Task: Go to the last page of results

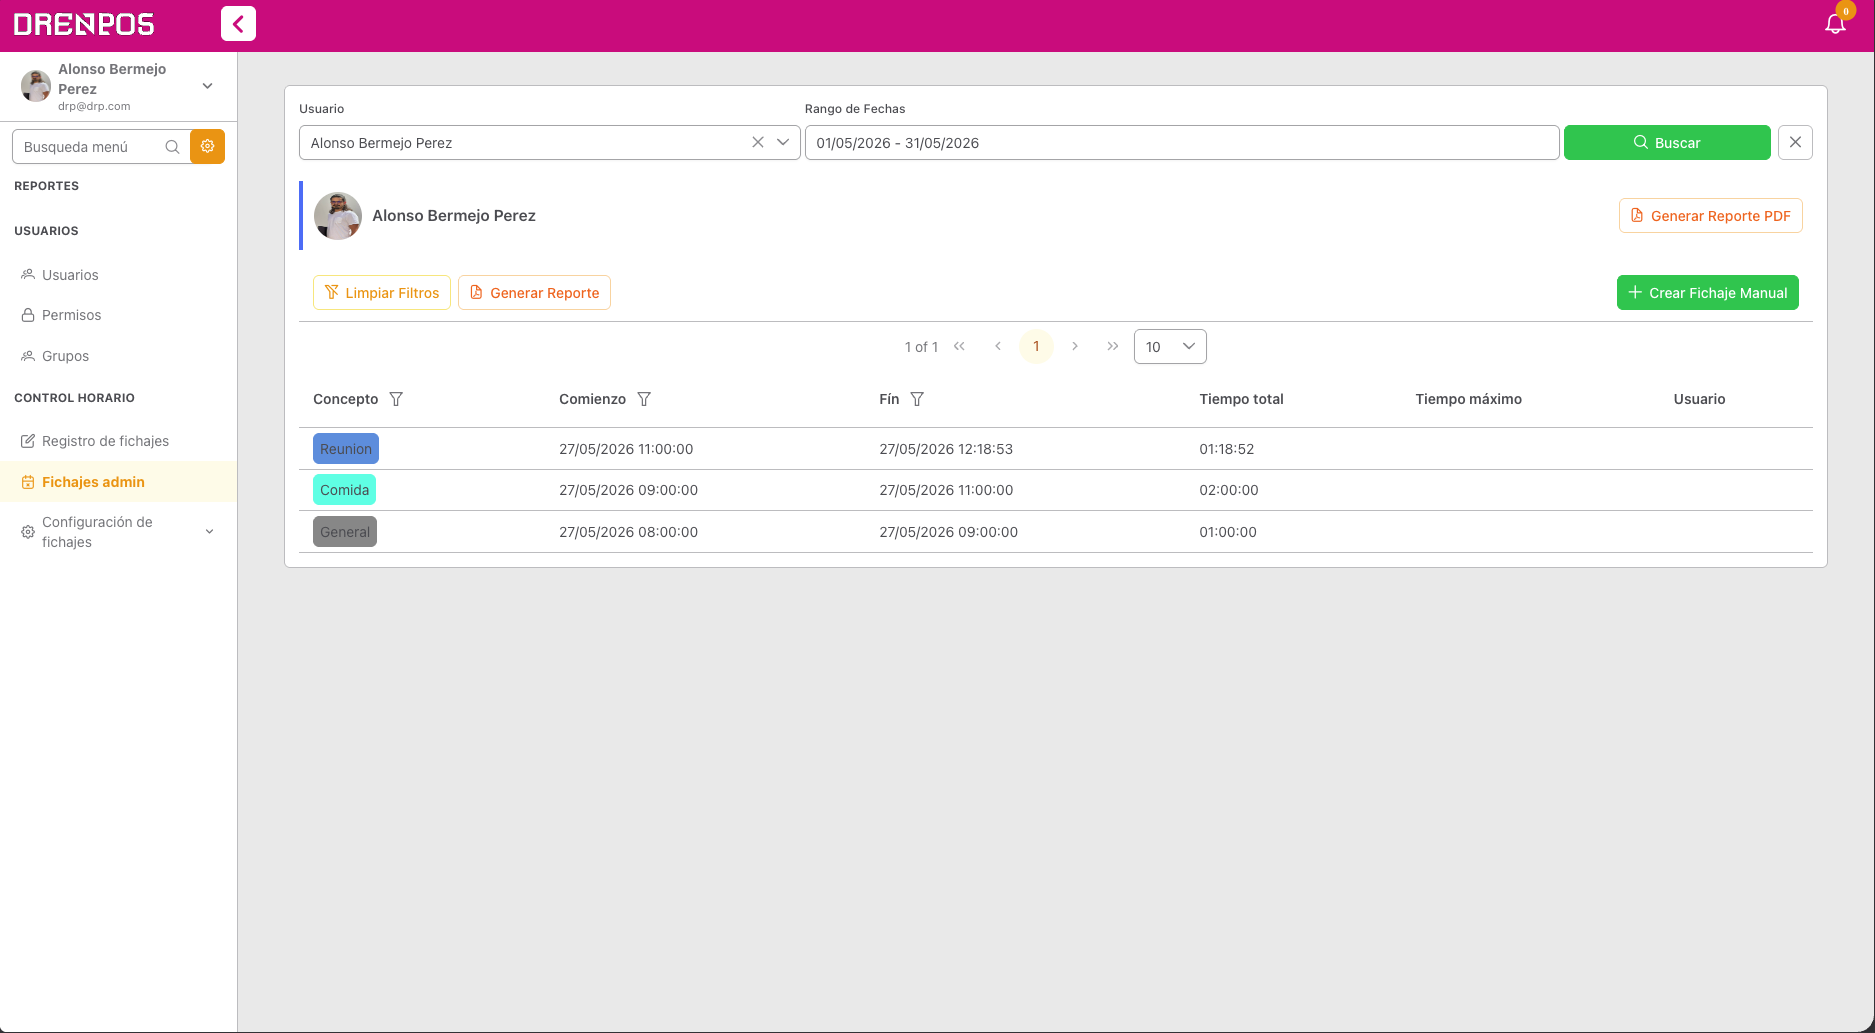Action: tap(1113, 346)
